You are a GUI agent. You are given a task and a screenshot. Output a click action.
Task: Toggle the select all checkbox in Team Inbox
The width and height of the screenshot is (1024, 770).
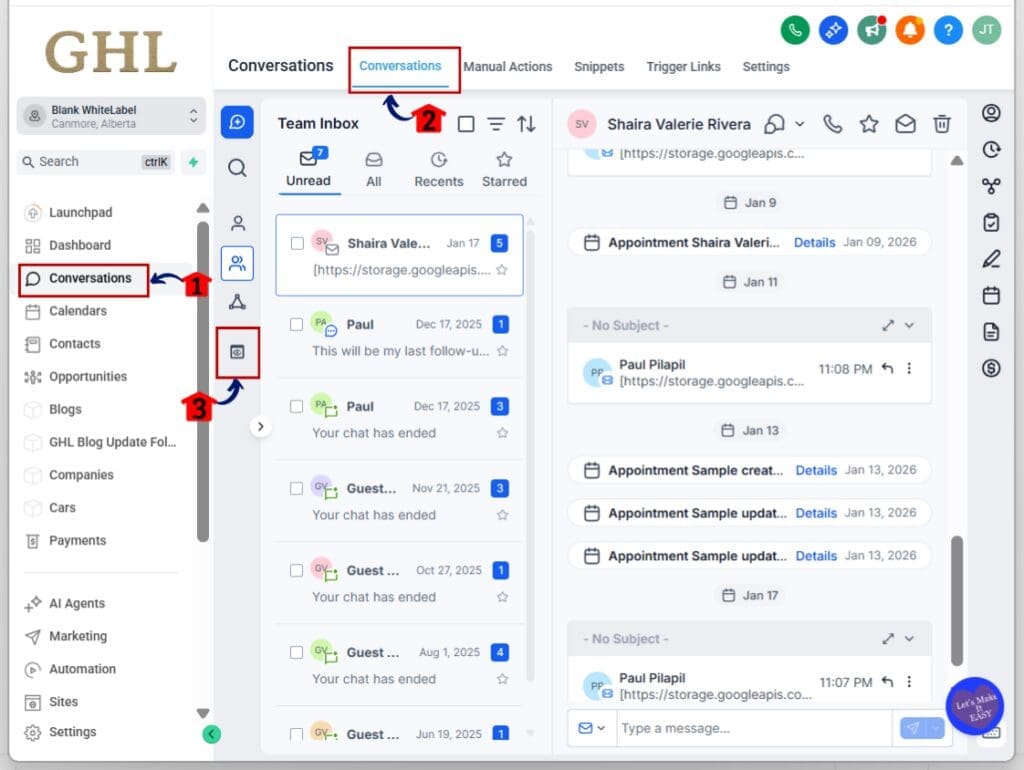coord(466,124)
